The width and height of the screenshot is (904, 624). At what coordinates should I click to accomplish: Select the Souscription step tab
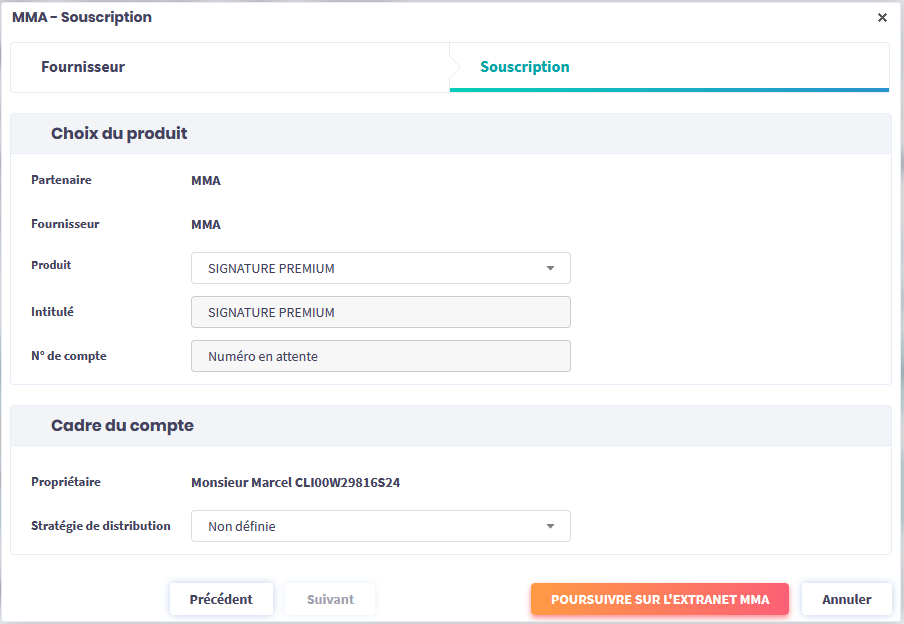click(x=525, y=67)
